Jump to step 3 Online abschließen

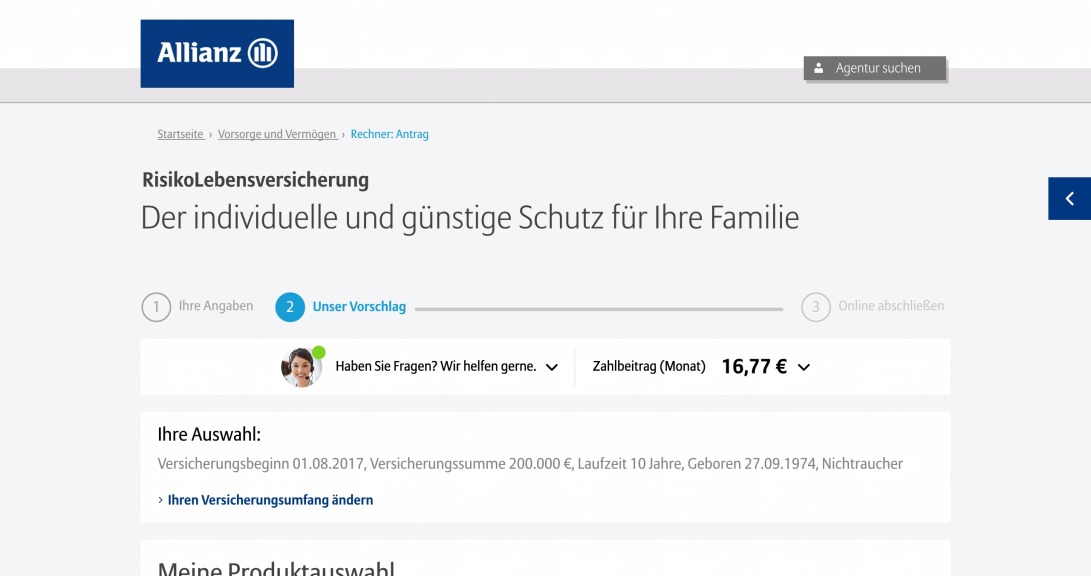tap(873, 307)
